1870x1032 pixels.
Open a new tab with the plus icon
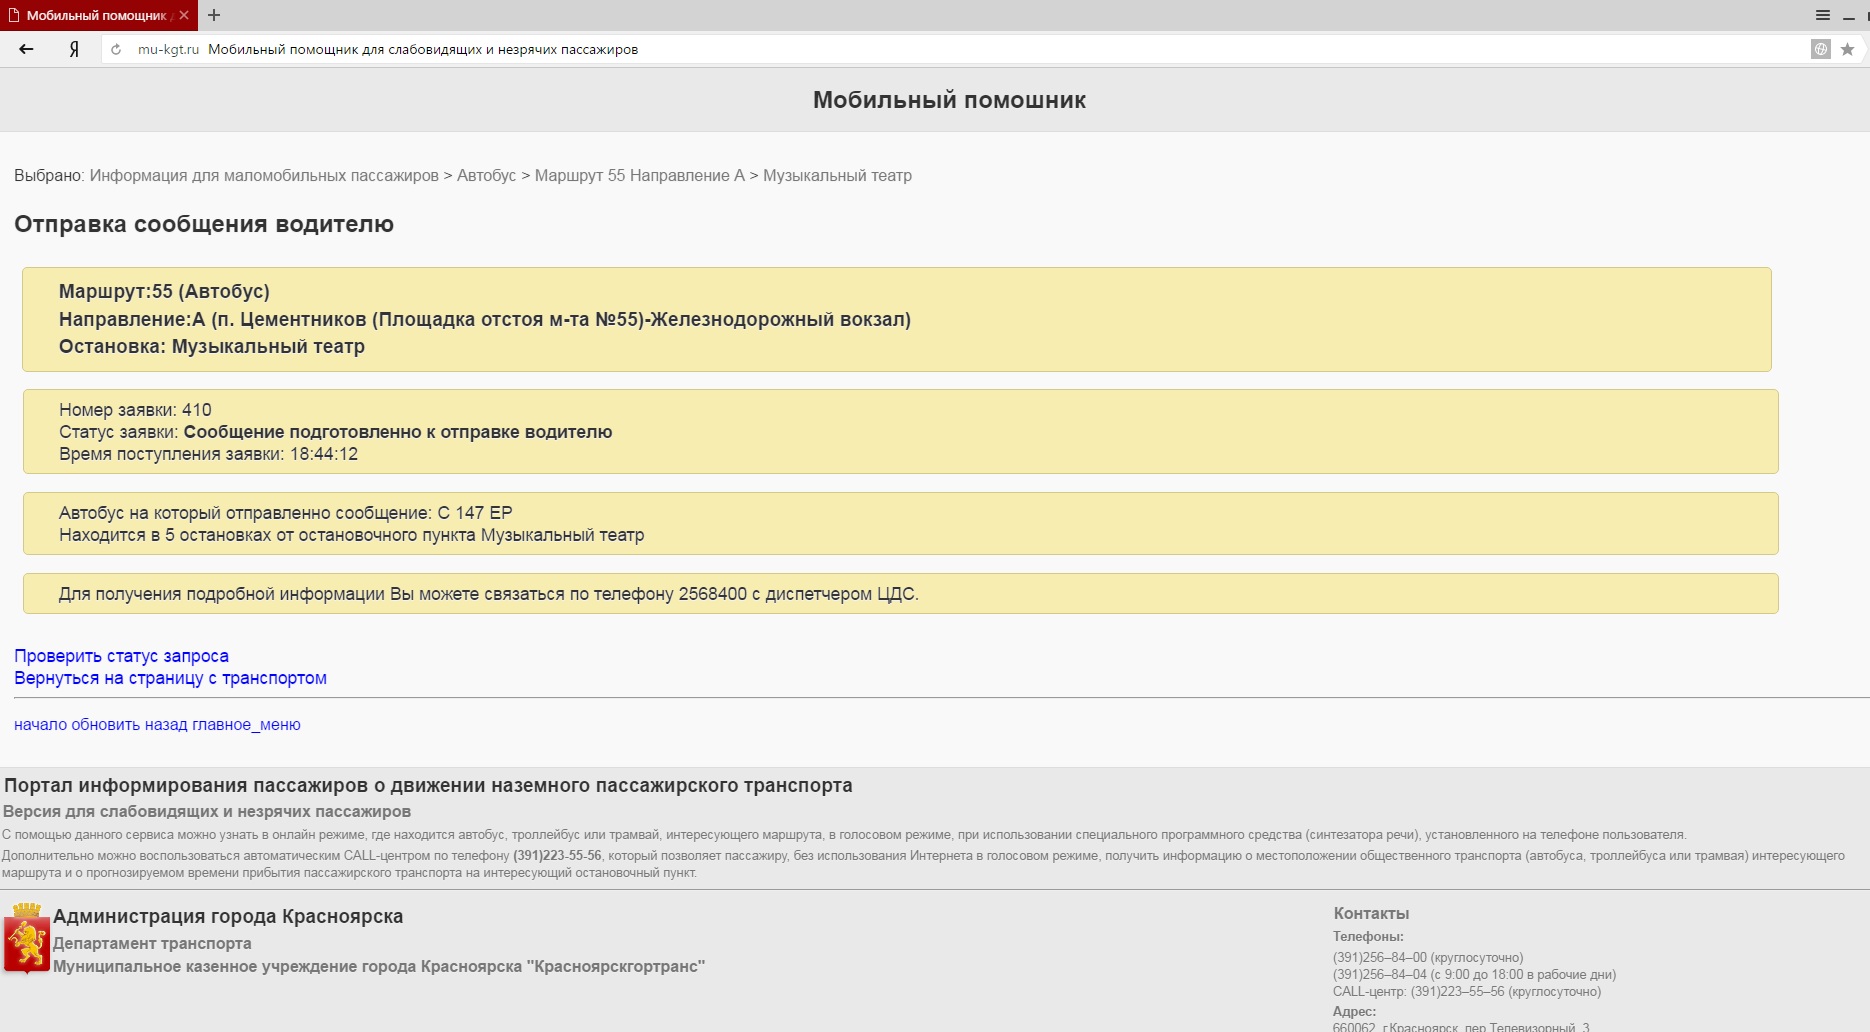tap(214, 15)
